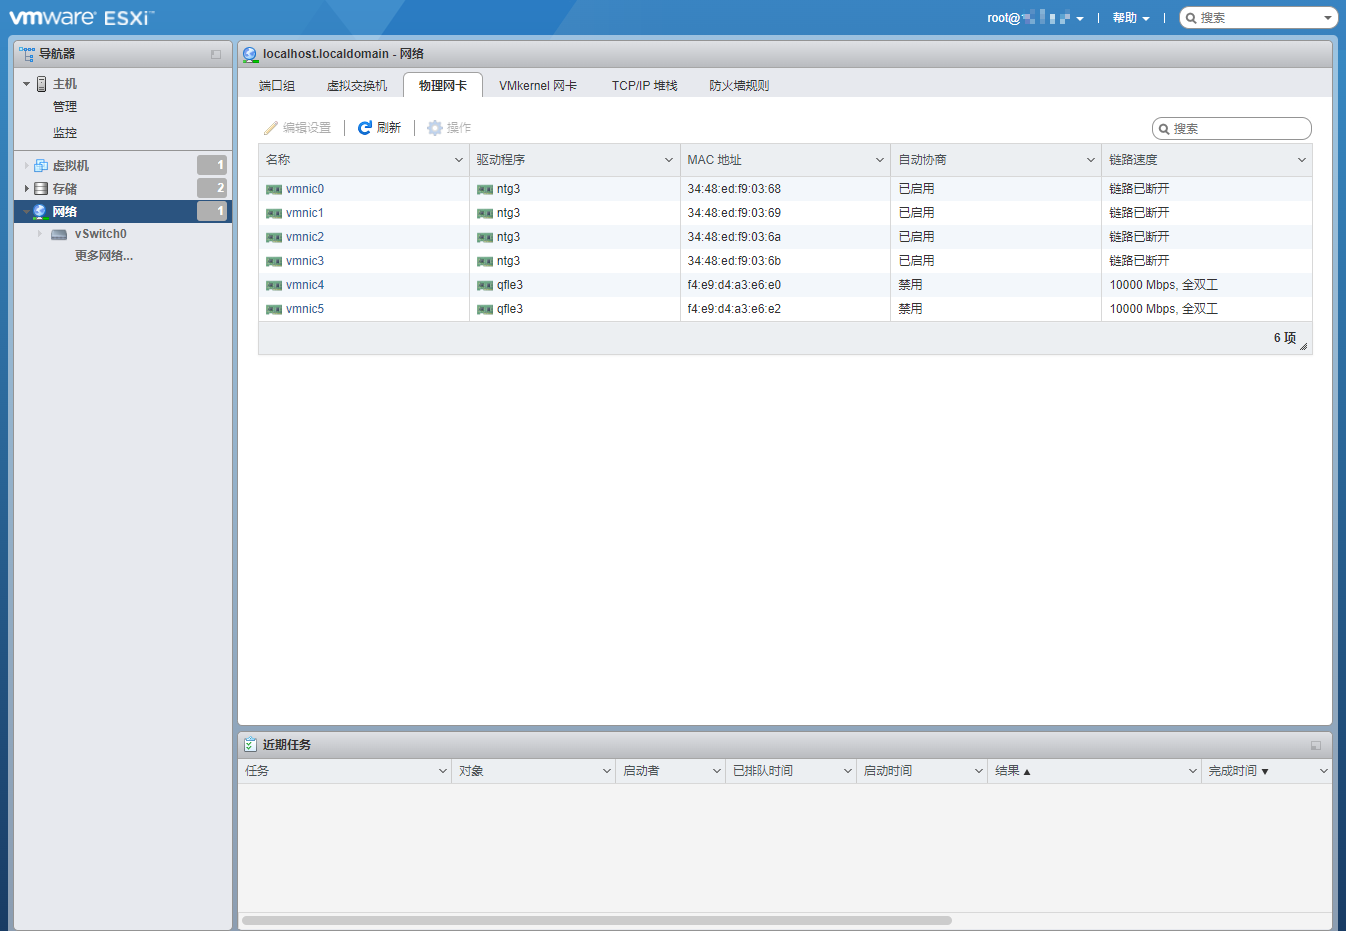Click the Virtual Machines icon
1346x931 pixels.
point(41,166)
